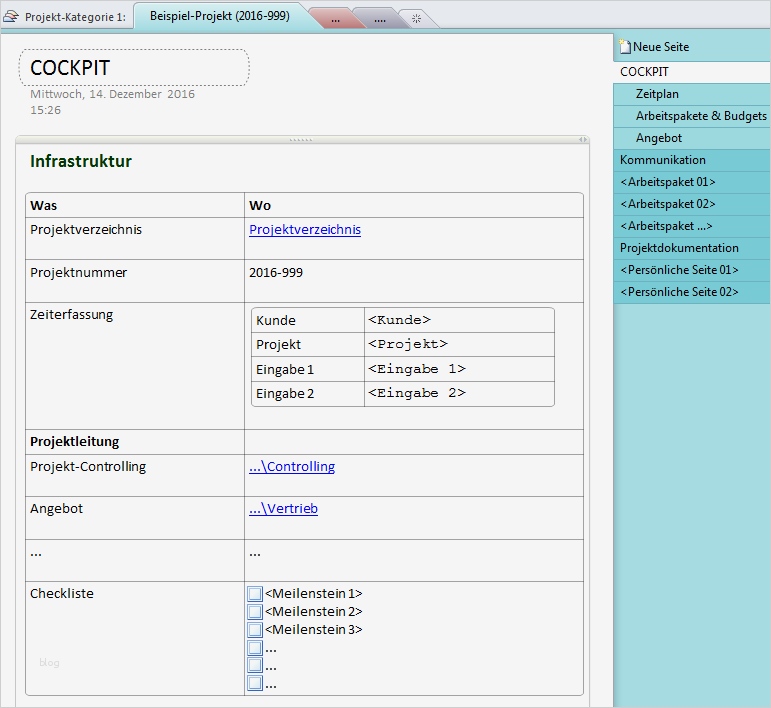Click the note container's top grip handle
The width and height of the screenshot is (771, 708).
[301, 141]
